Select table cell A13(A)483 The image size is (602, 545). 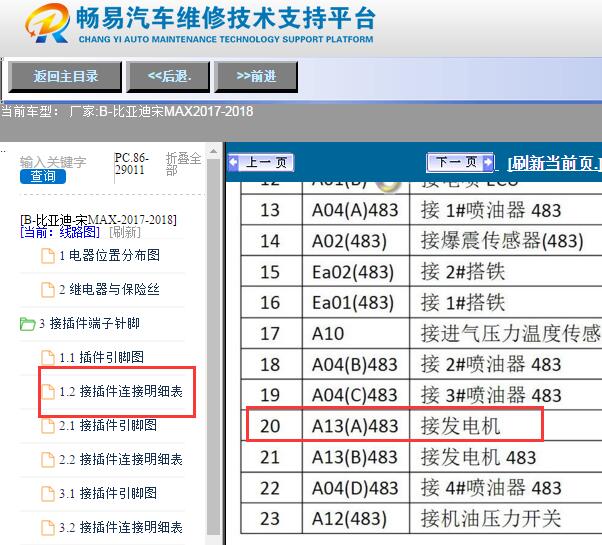tap(356, 426)
